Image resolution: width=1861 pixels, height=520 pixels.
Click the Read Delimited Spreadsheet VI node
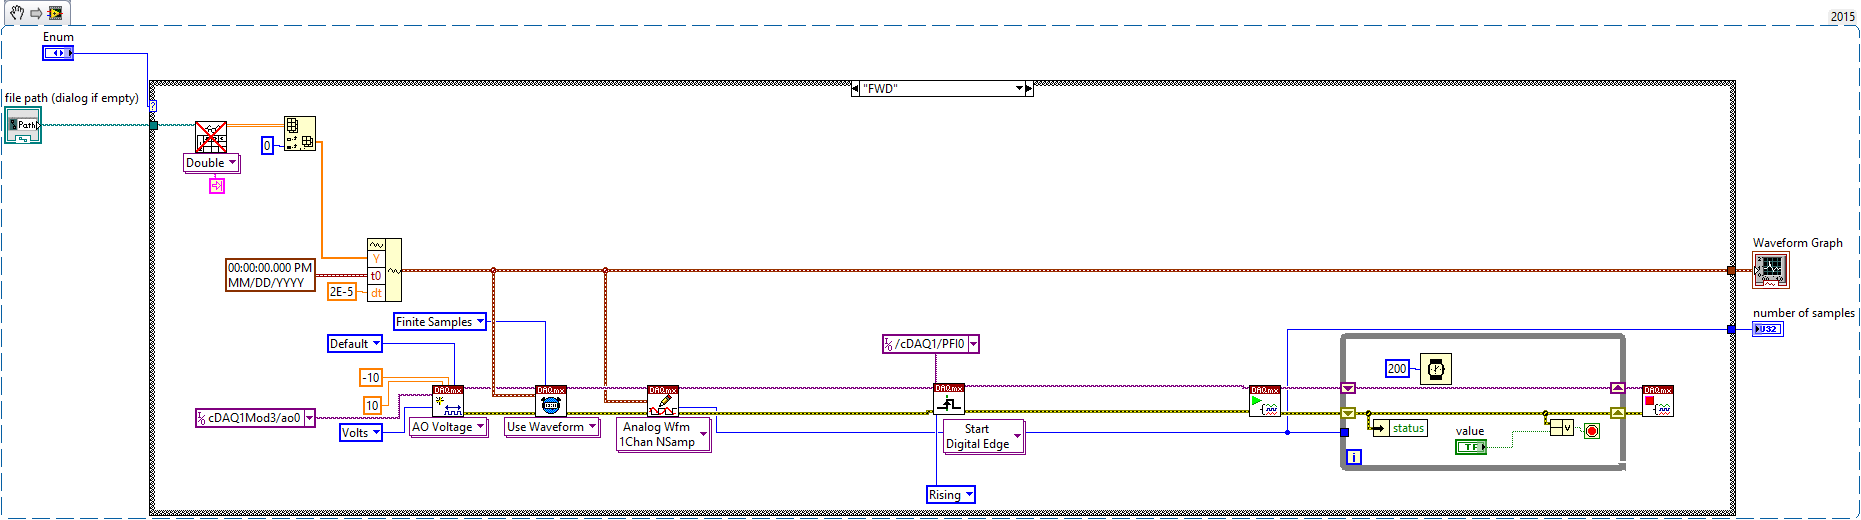coord(210,137)
